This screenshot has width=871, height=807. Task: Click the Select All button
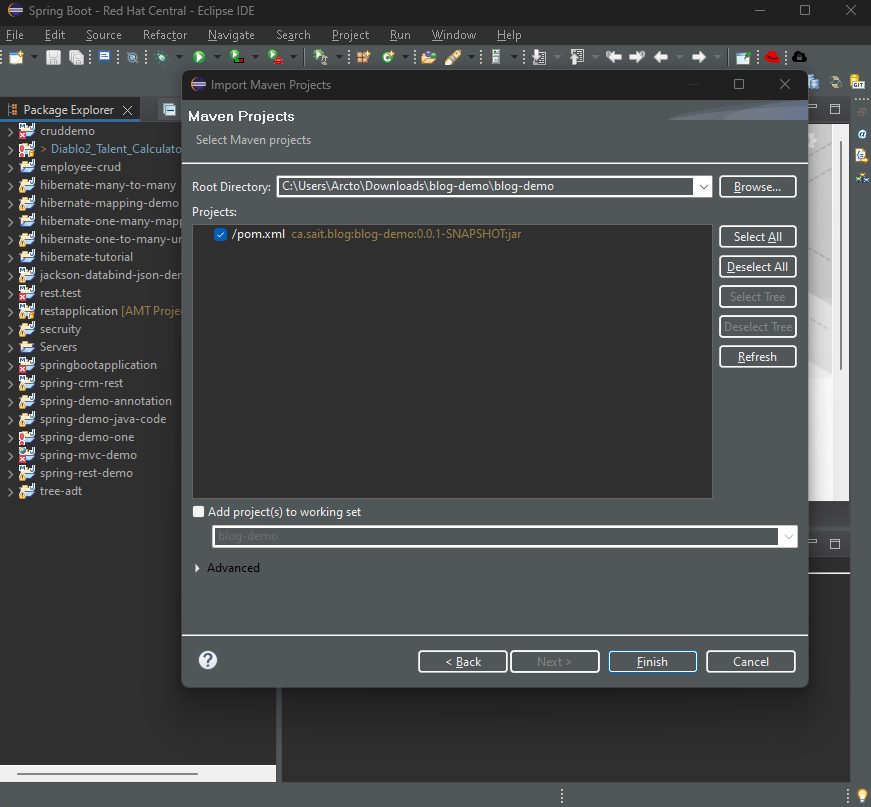click(757, 237)
